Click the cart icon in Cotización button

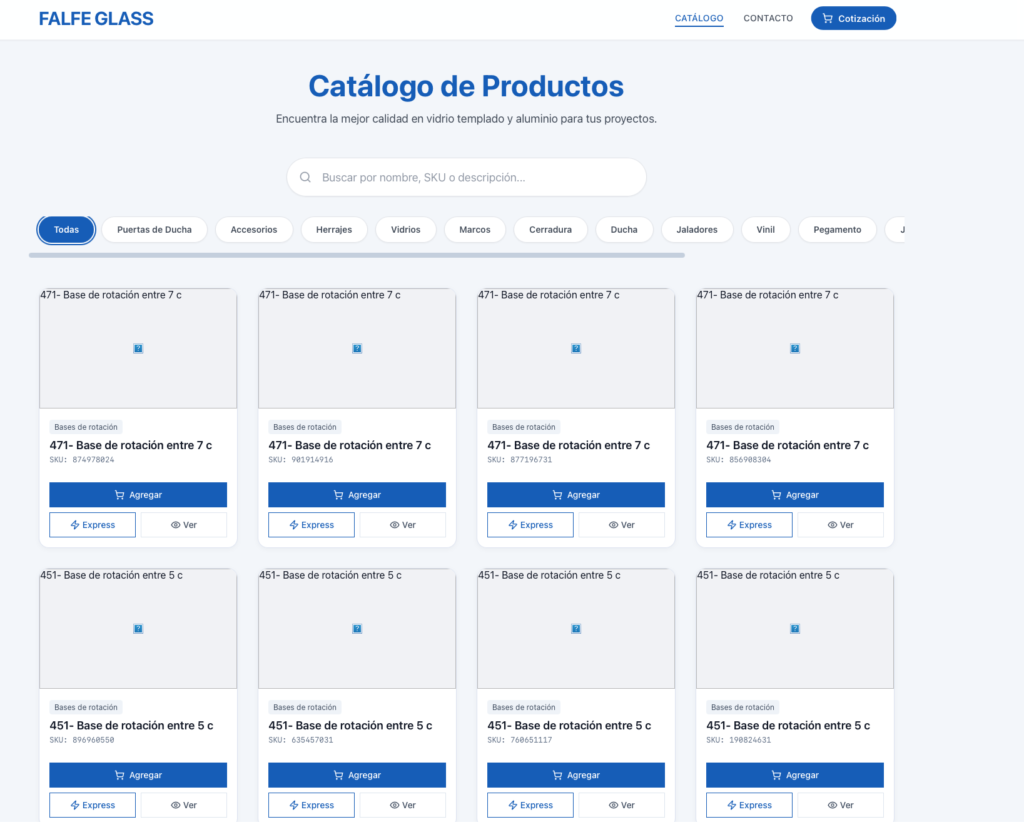point(828,18)
